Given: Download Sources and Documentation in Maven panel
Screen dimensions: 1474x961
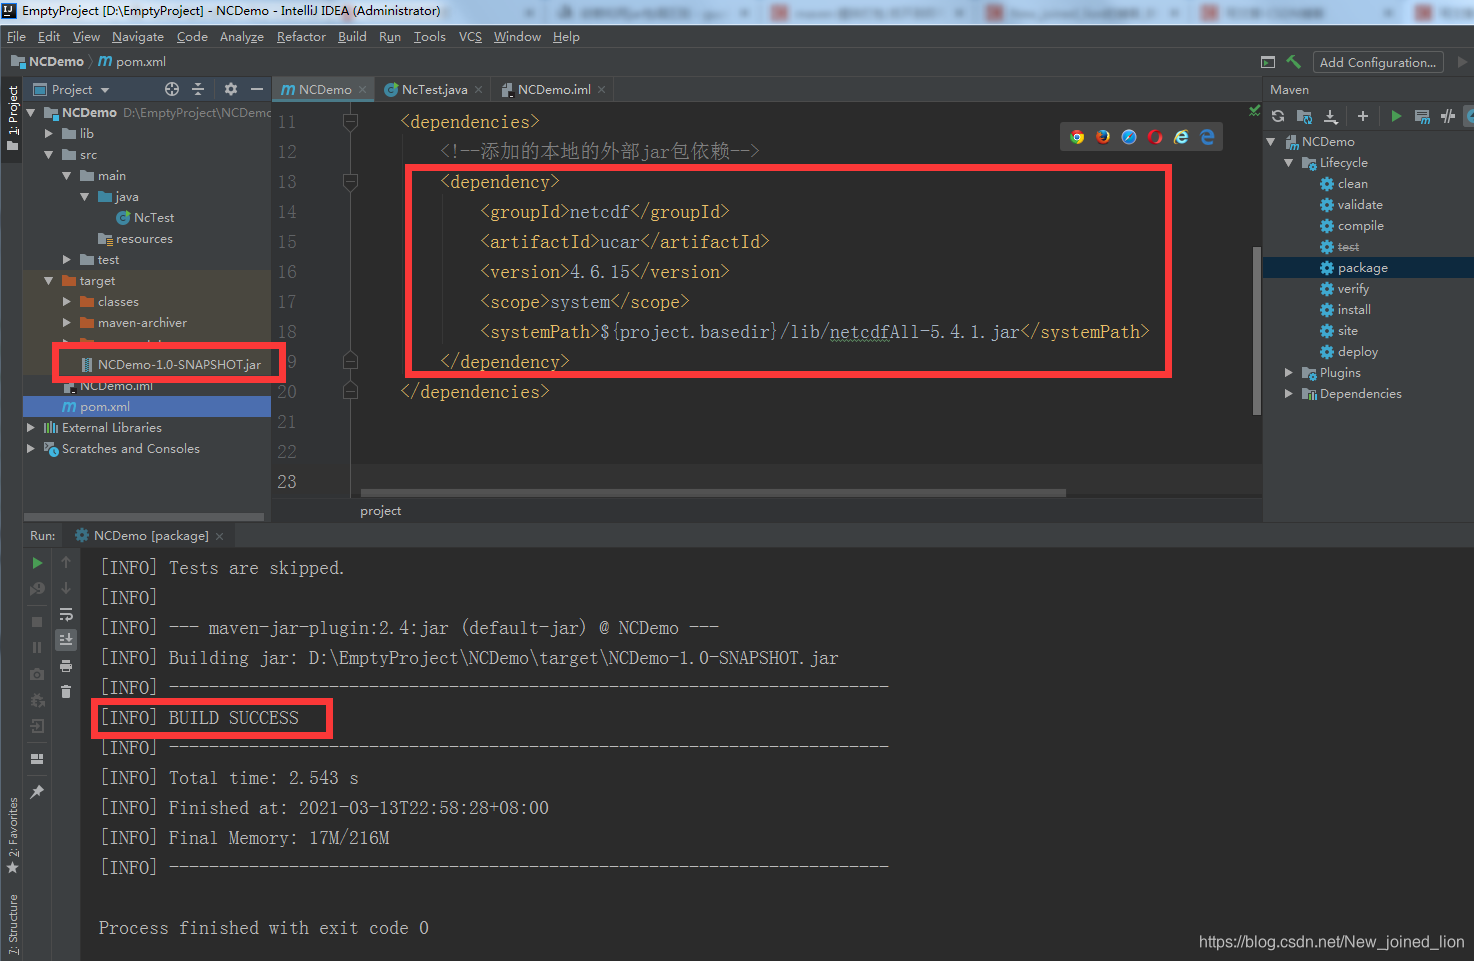Looking at the screenshot, I should coord(1331,116).
